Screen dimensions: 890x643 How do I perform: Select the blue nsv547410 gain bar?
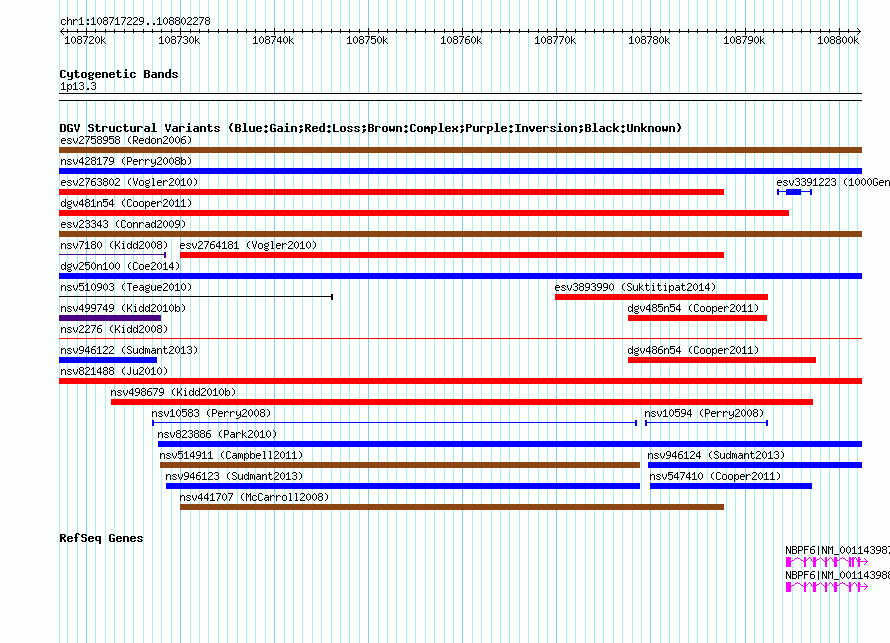pos(731,486)
